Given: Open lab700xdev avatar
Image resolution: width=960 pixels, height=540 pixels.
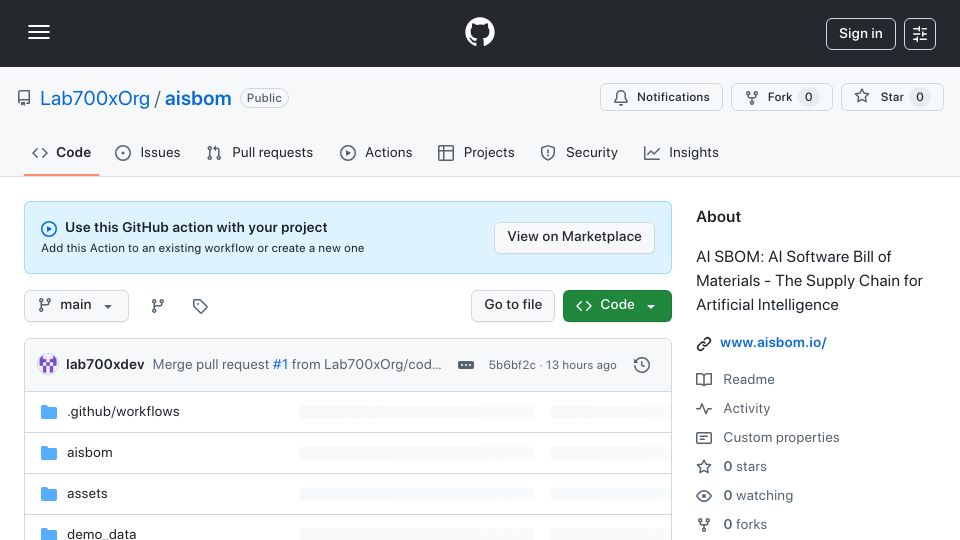Looking at the screenshot, I should [x=48, y=364].
